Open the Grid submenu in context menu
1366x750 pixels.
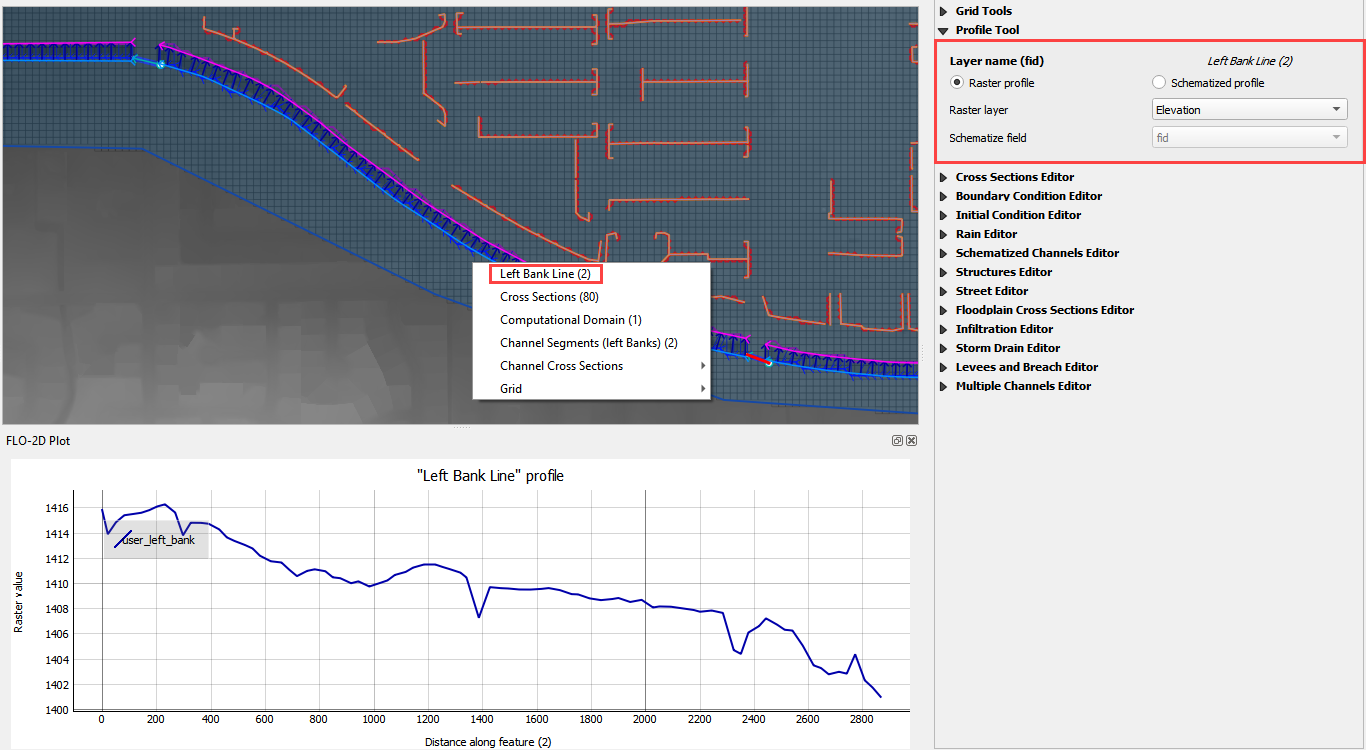click(x=511, y=389)
